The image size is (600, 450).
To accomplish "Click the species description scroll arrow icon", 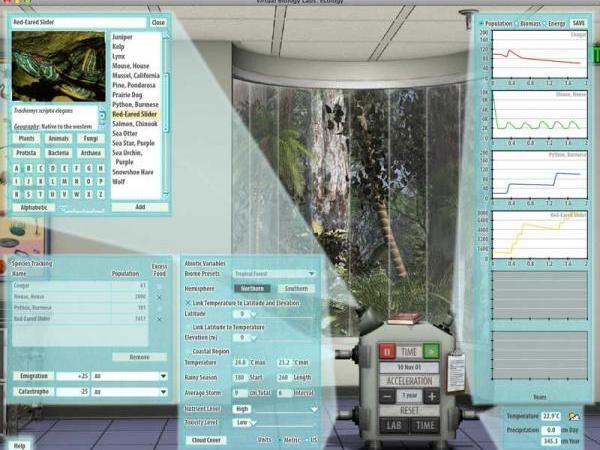I will (x=102, y=115).
